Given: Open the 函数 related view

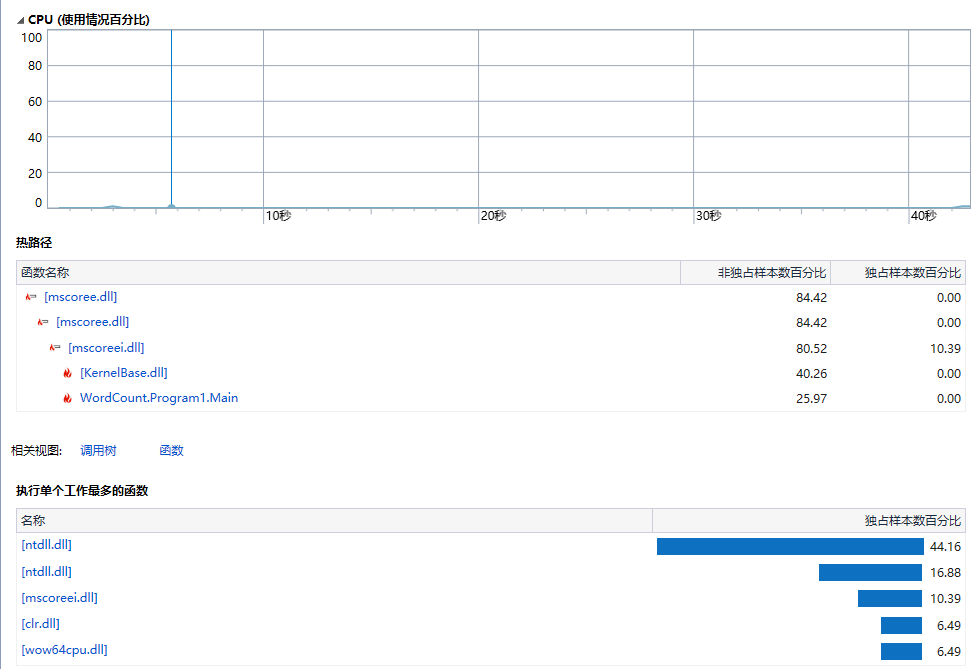Looking at the screenshot, I should point(171,451).
